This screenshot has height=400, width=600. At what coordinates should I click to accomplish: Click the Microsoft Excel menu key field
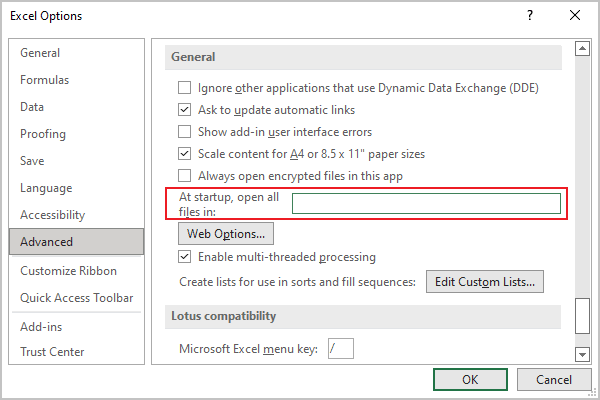[x=341, y=348]
